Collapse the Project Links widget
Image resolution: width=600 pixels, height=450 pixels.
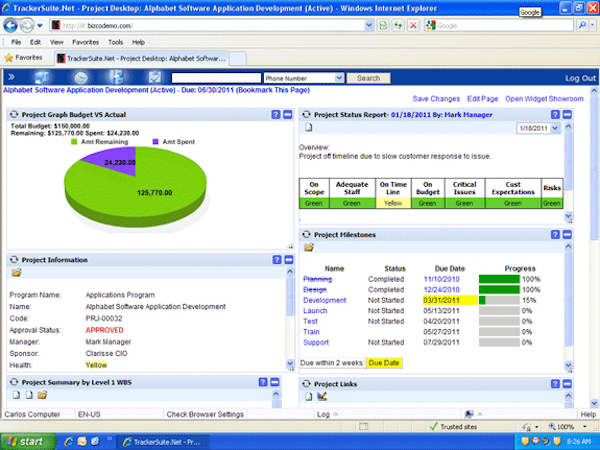coord(567,384)
